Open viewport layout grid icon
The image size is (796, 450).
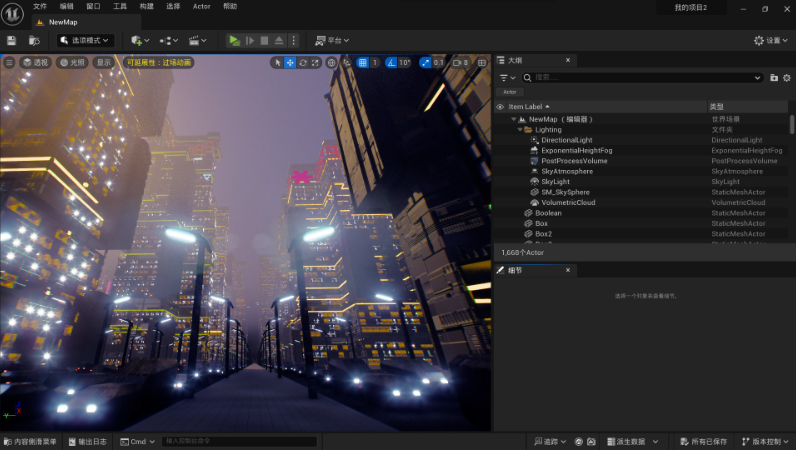click(x=481, y=62)
